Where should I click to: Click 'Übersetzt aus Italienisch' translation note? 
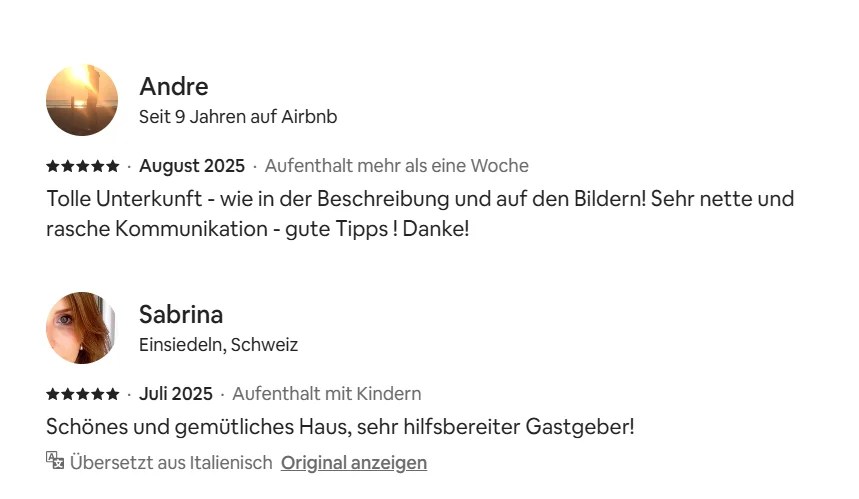click(171, 462)
